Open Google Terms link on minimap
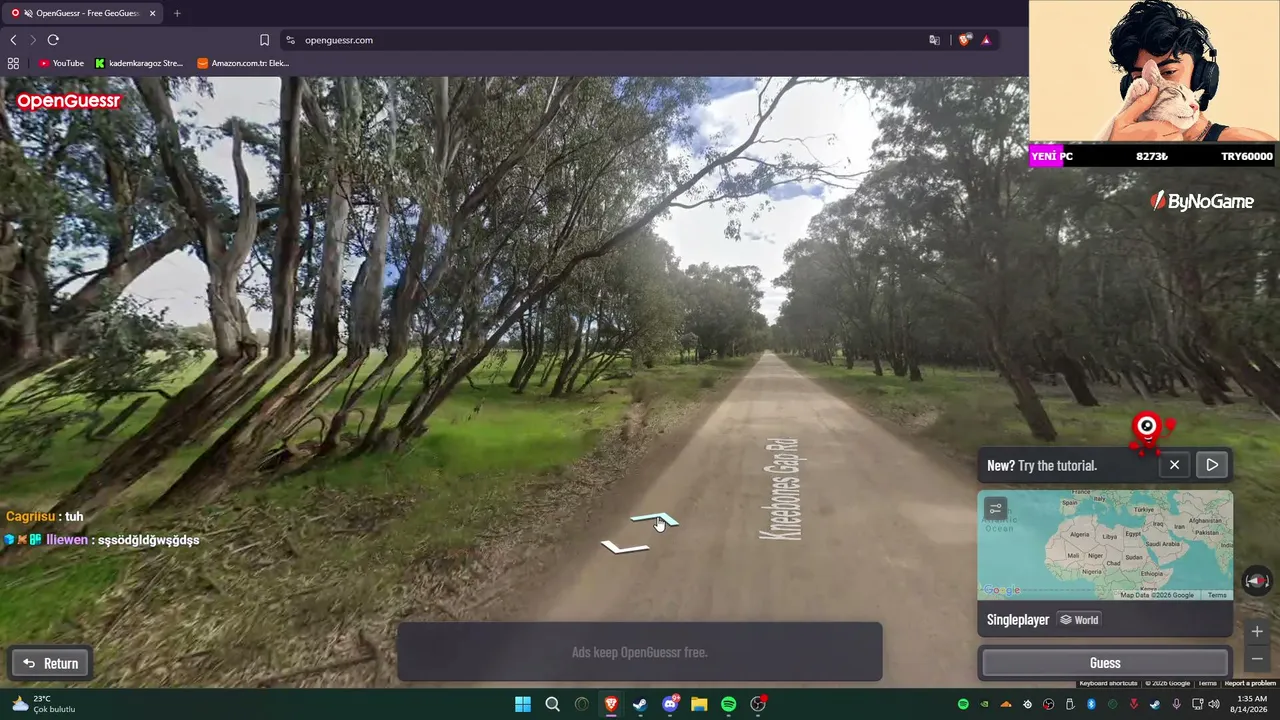This screenshot has height=720, width=1280. click(1217, 595)
